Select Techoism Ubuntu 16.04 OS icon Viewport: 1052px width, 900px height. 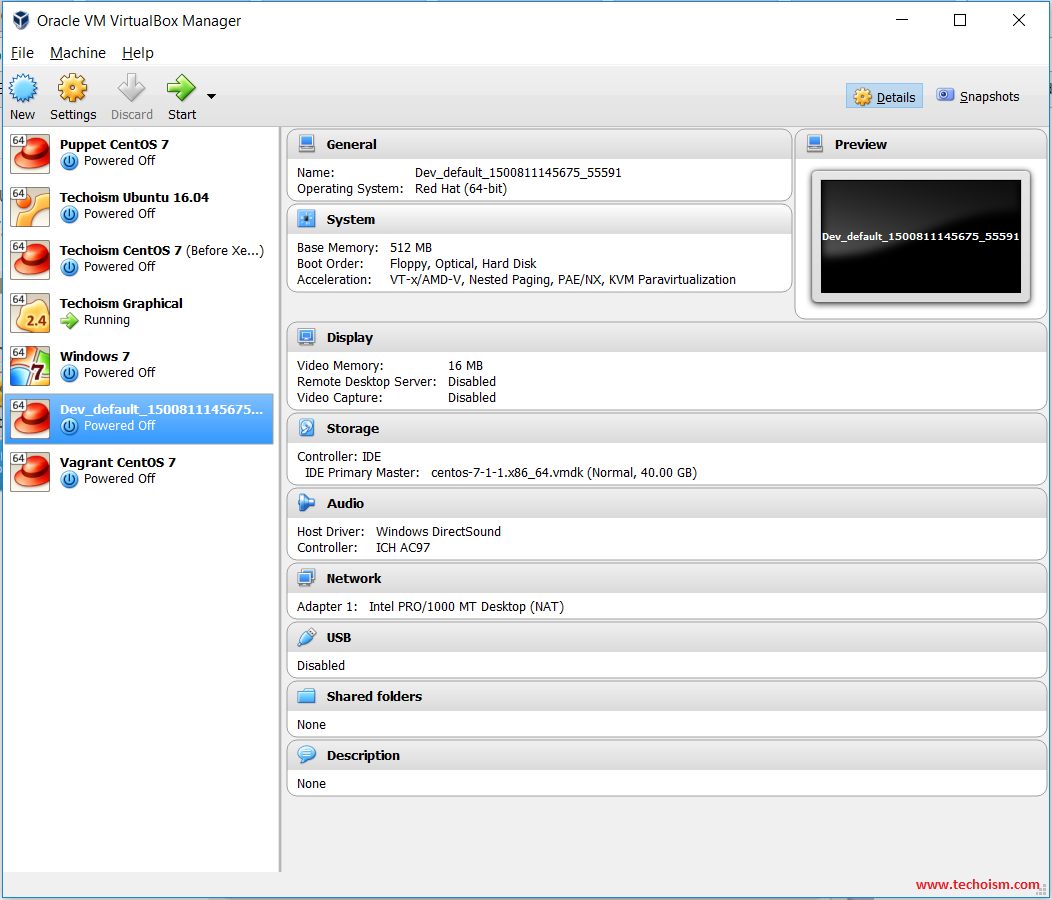tap(30, 206)
